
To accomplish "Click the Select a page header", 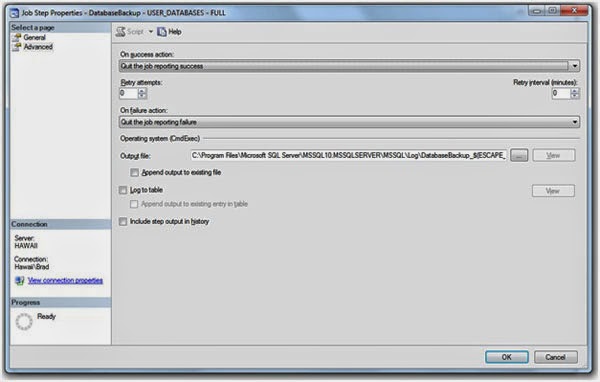I will 60,28.
